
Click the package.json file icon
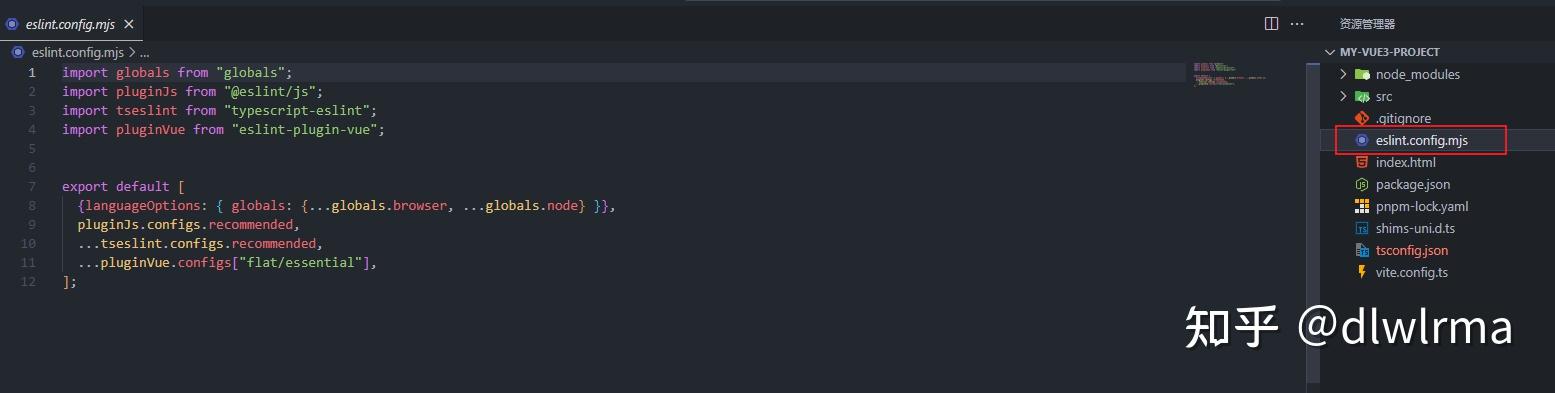click(x=1361, y=184)
